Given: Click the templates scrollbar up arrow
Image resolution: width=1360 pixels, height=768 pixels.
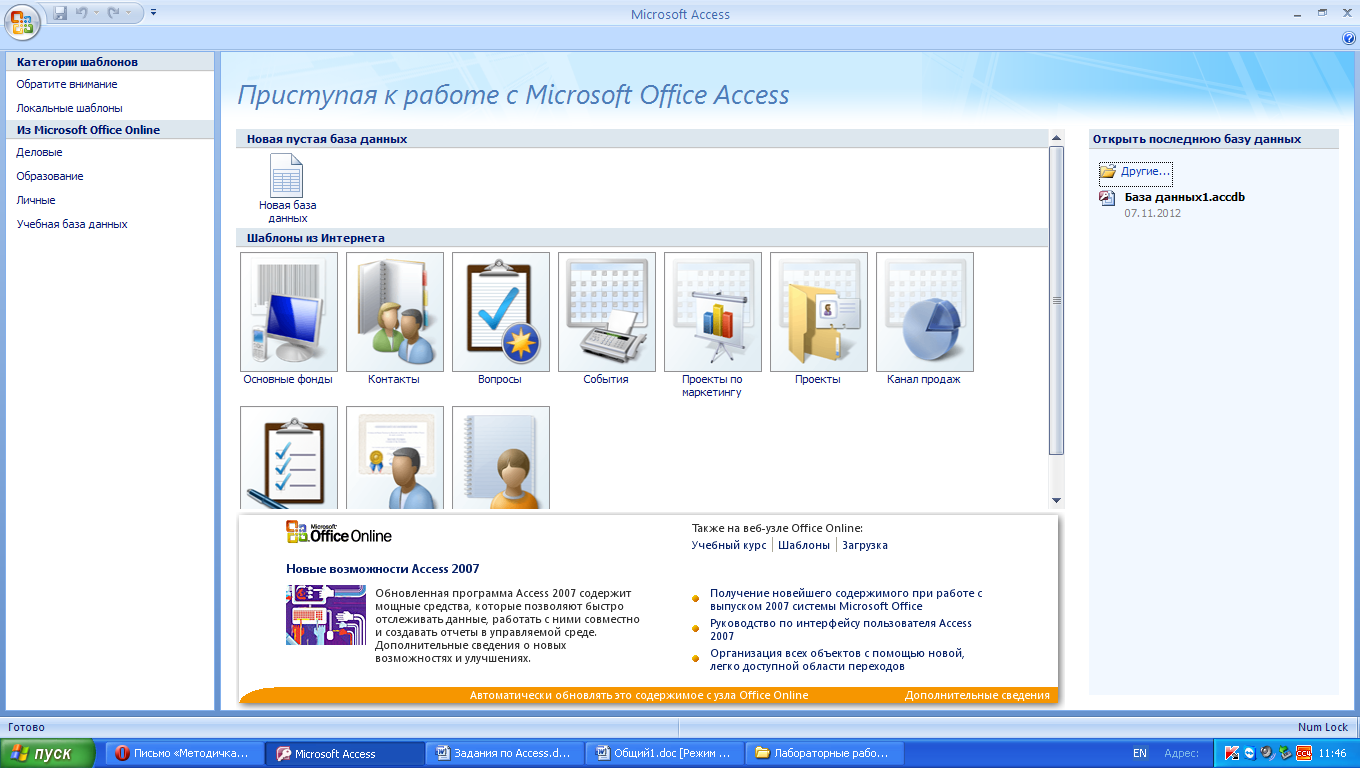Looking at the screenshot, I should click(x=1056, y=137).
